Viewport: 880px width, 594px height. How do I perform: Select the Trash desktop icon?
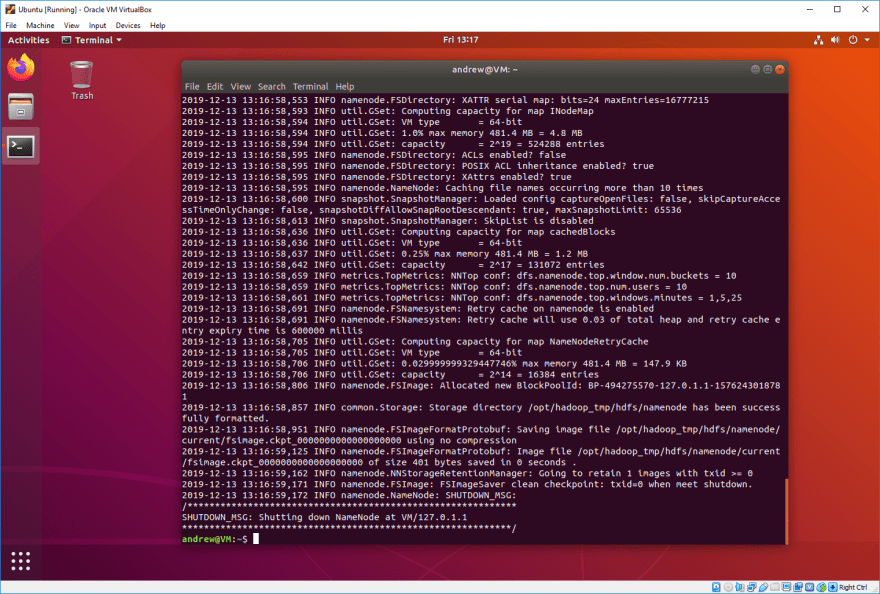pos(82,80)
